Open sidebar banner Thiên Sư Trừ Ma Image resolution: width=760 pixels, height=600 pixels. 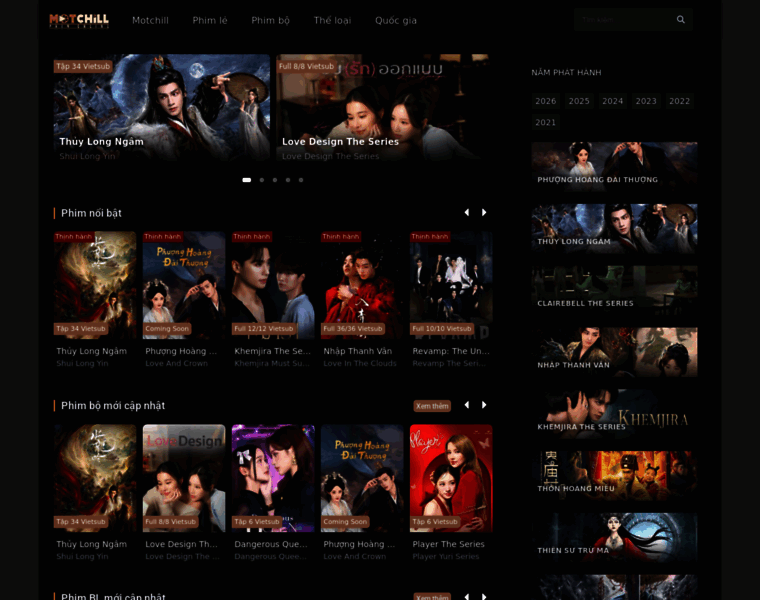point(615,537)
